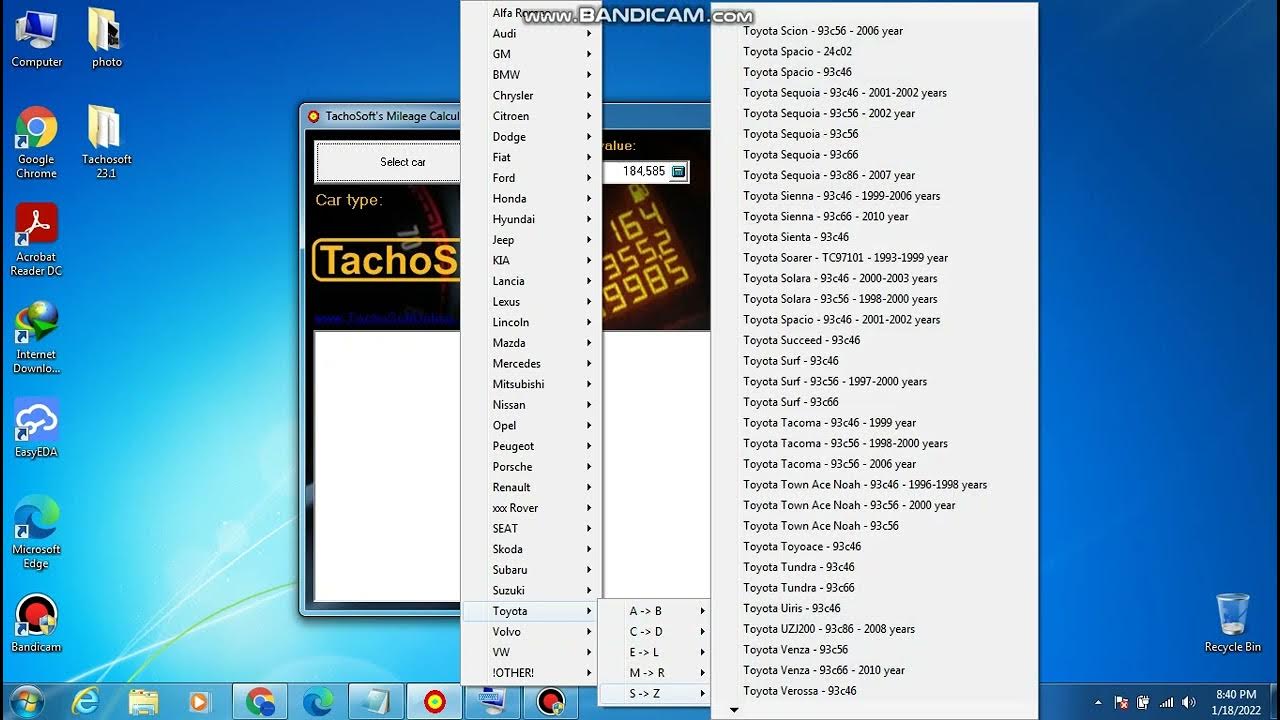The height and width of the screenshot is (720, 1280).
Task: Launch Acrobat Reader DC desktop shortcut
Action: click(37, 240)
